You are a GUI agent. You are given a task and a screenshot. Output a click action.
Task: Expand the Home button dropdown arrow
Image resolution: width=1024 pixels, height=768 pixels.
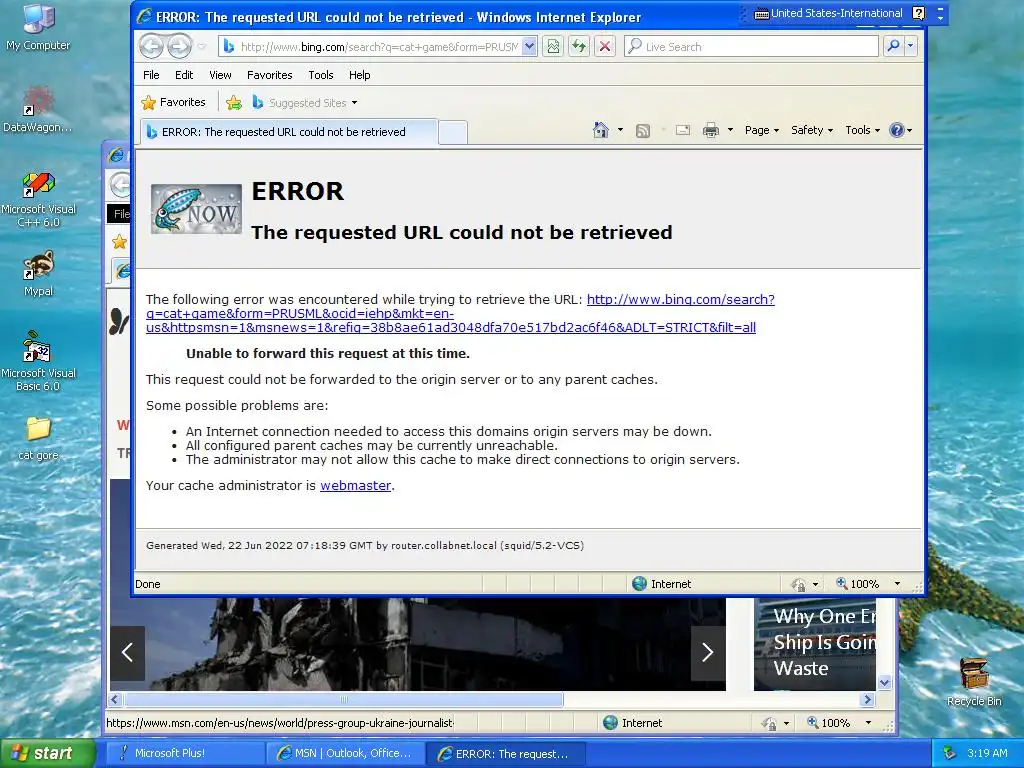tap(620, 130)
